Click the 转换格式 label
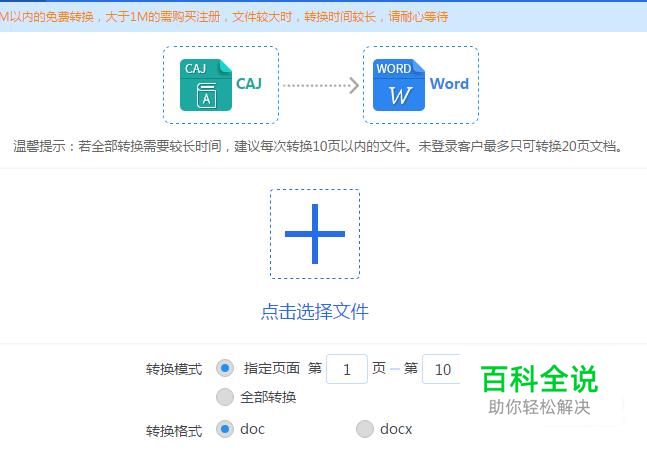Viewport: 647px width, 450px height. click(x=174, y=431)
